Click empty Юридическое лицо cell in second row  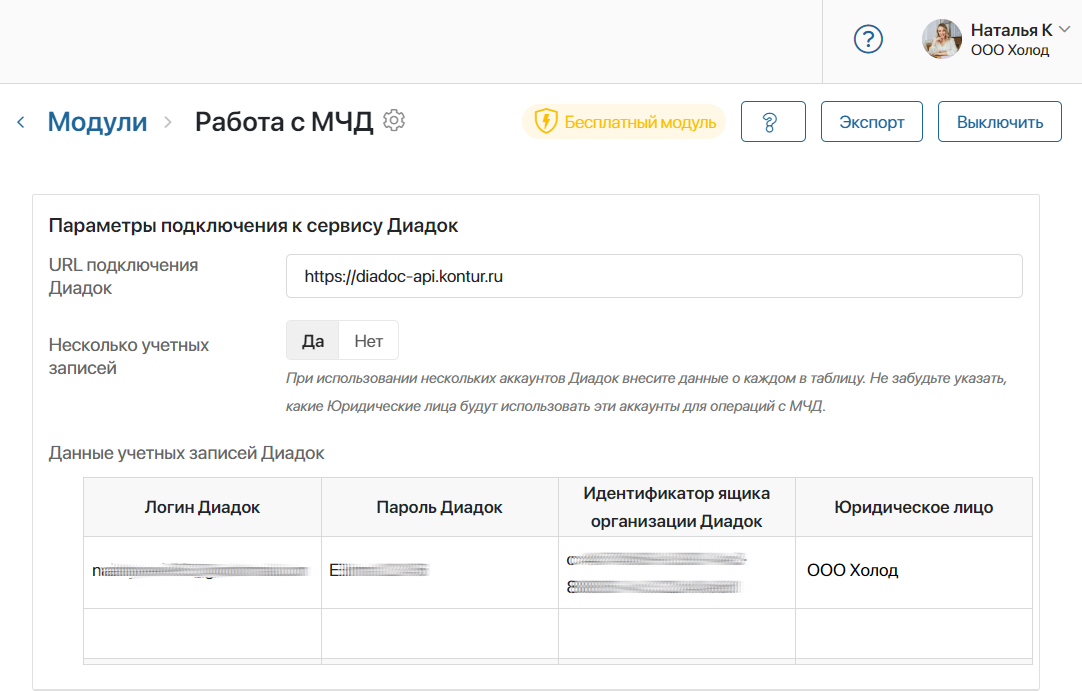point(912,633)
